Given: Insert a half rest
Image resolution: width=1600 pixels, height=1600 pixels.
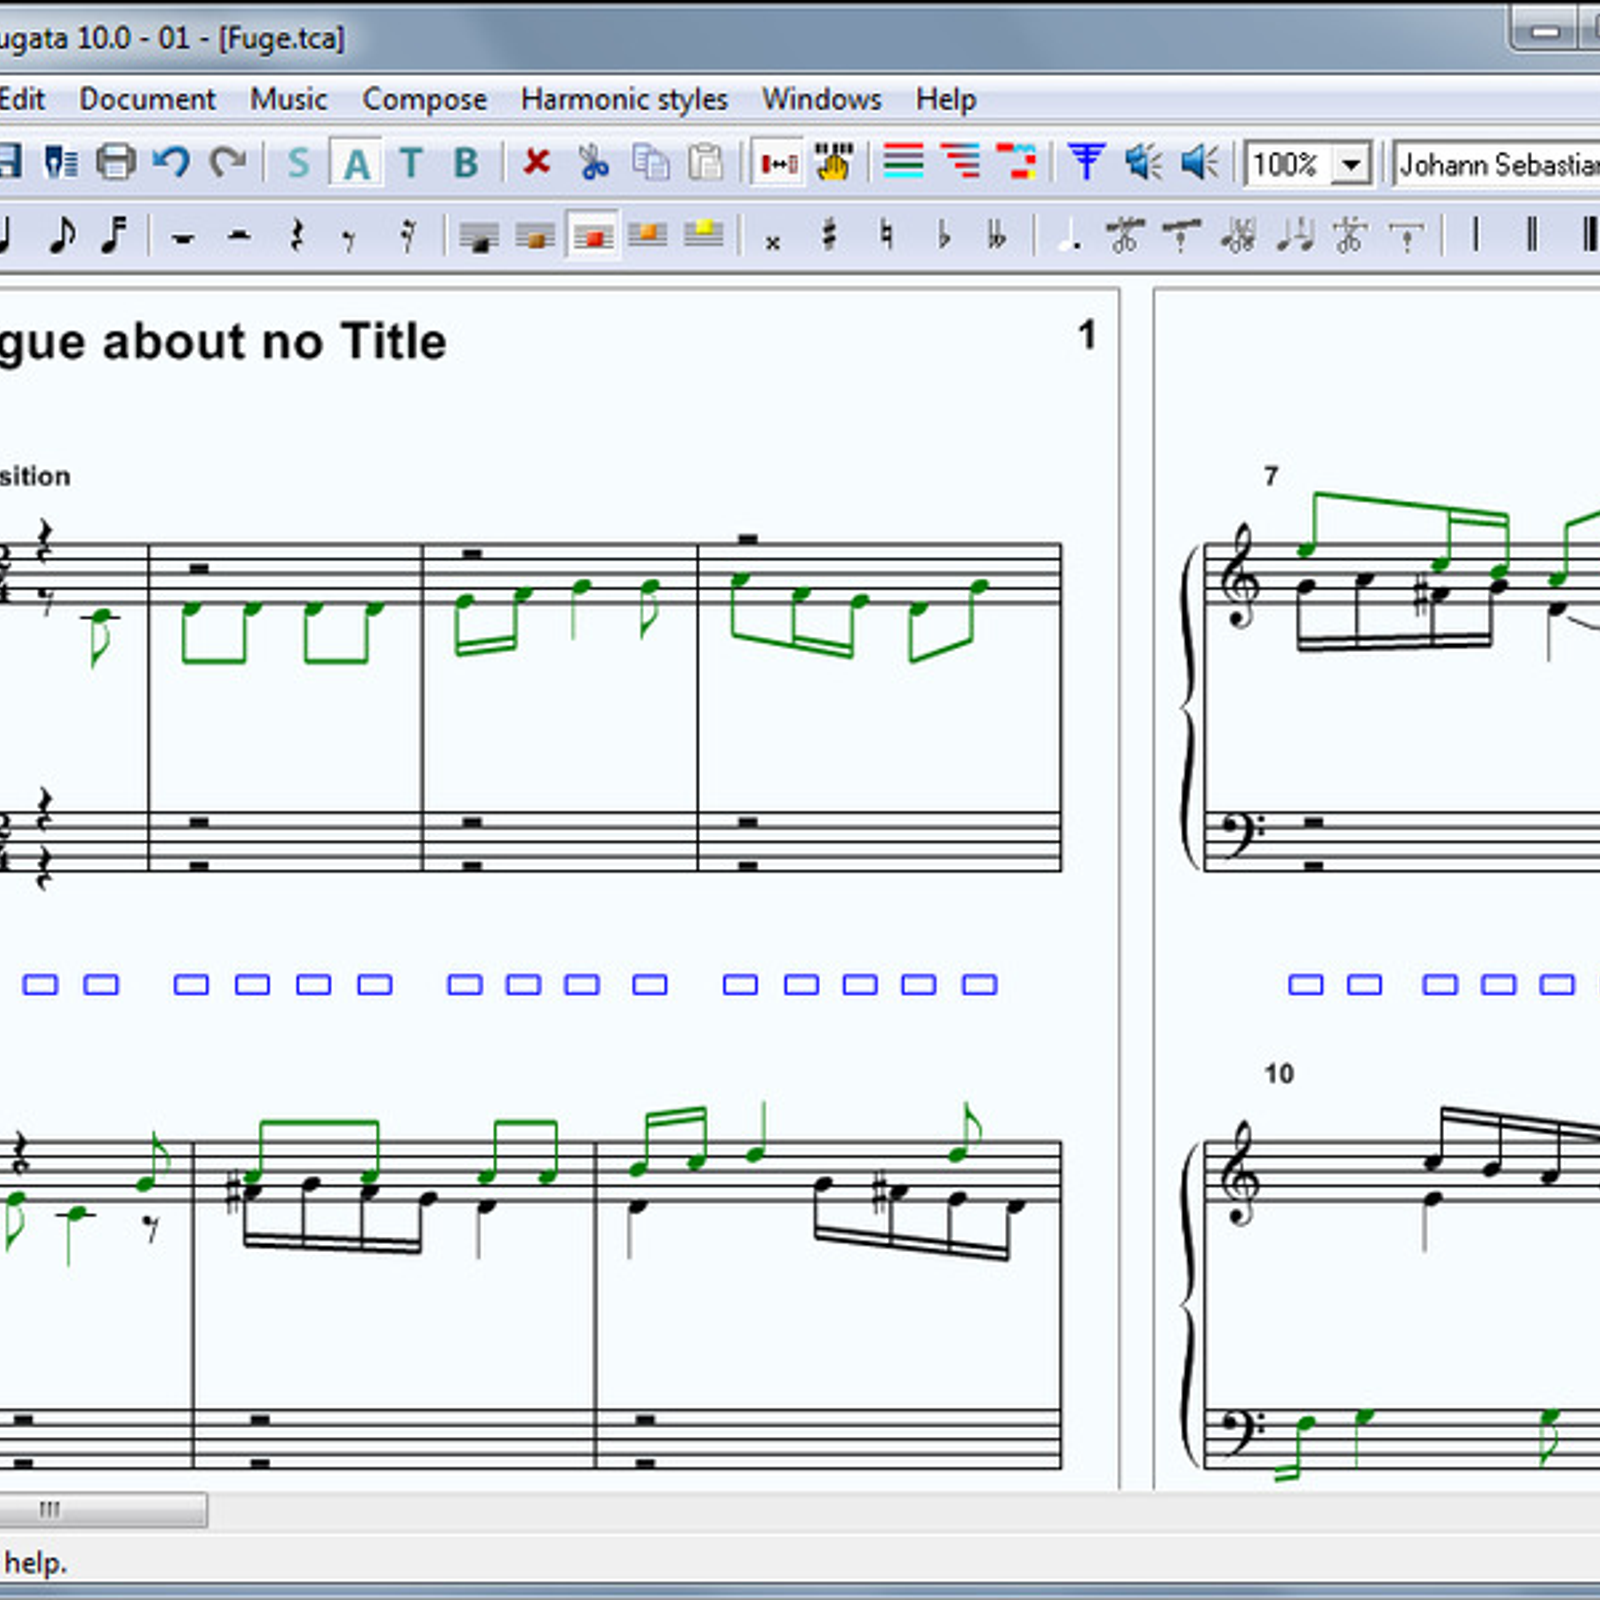Looking at the screenshot, I should pyautogui.click(x=239, y=237).
